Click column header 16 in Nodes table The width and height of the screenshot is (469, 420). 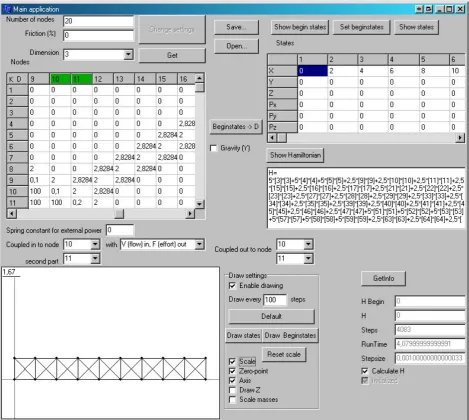coord(186,79)
